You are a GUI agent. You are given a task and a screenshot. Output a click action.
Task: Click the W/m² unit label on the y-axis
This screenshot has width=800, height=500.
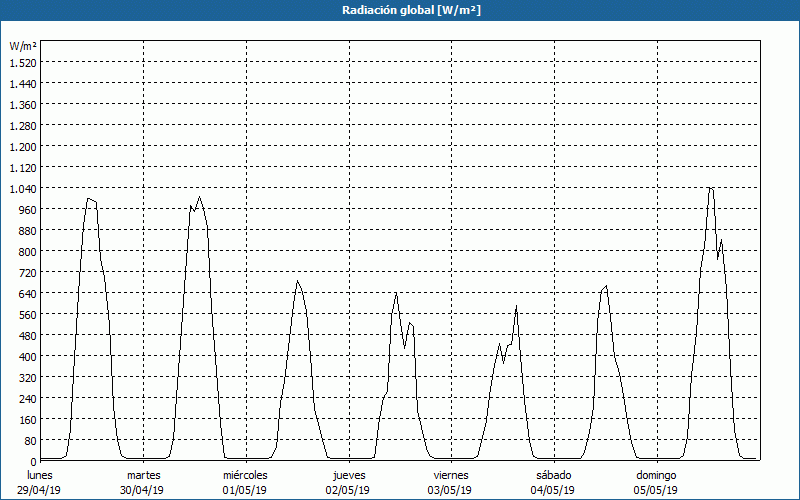click(x=23, y=46)
